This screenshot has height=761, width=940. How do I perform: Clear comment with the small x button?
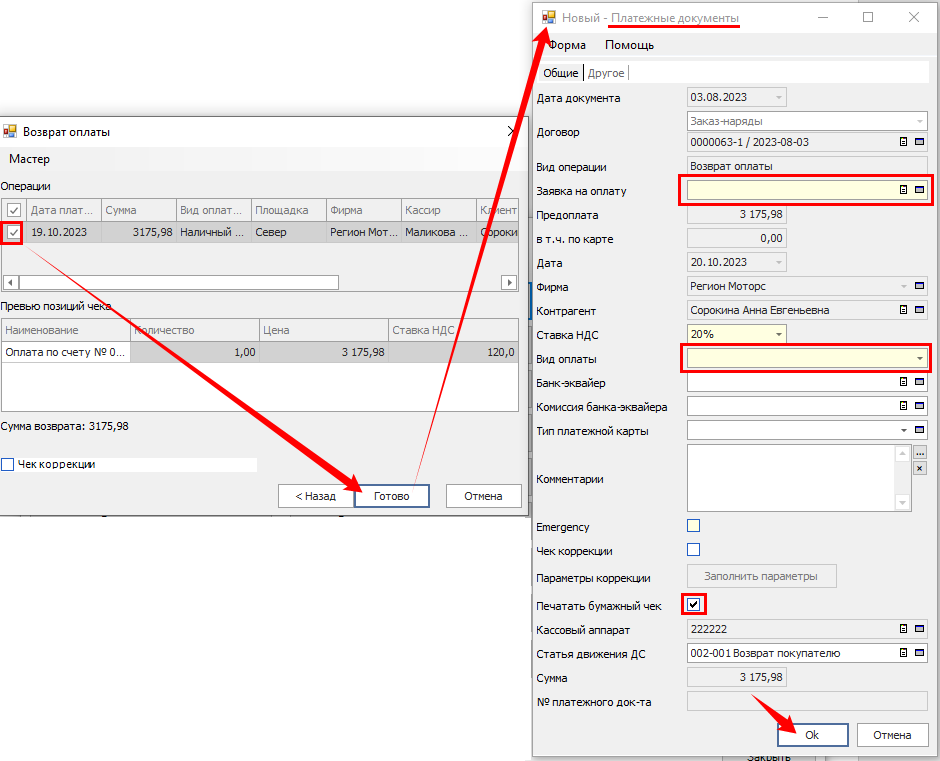(919, 468)
